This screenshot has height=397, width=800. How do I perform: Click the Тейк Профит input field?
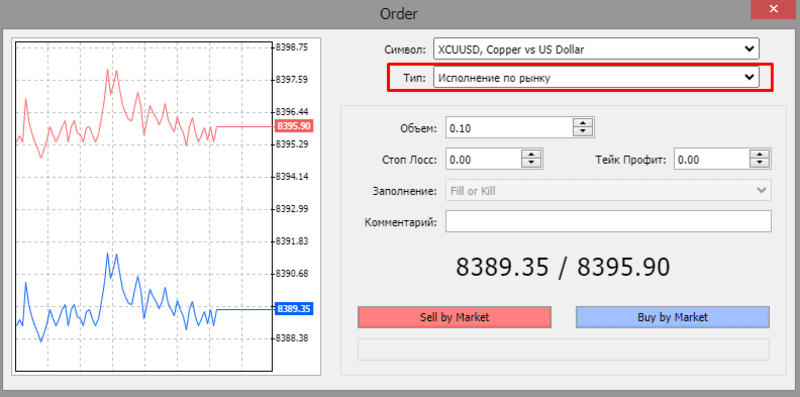pyautogui.click(x=711, y=160)
